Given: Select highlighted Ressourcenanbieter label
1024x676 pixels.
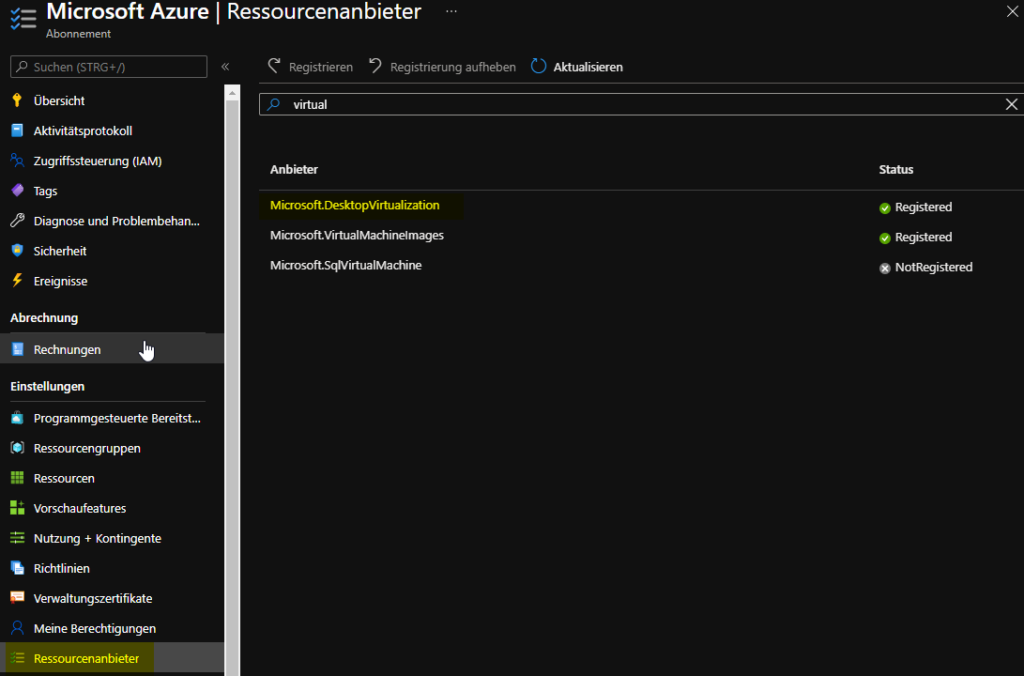Looking at the screenshot, I should tap(86, 659).
